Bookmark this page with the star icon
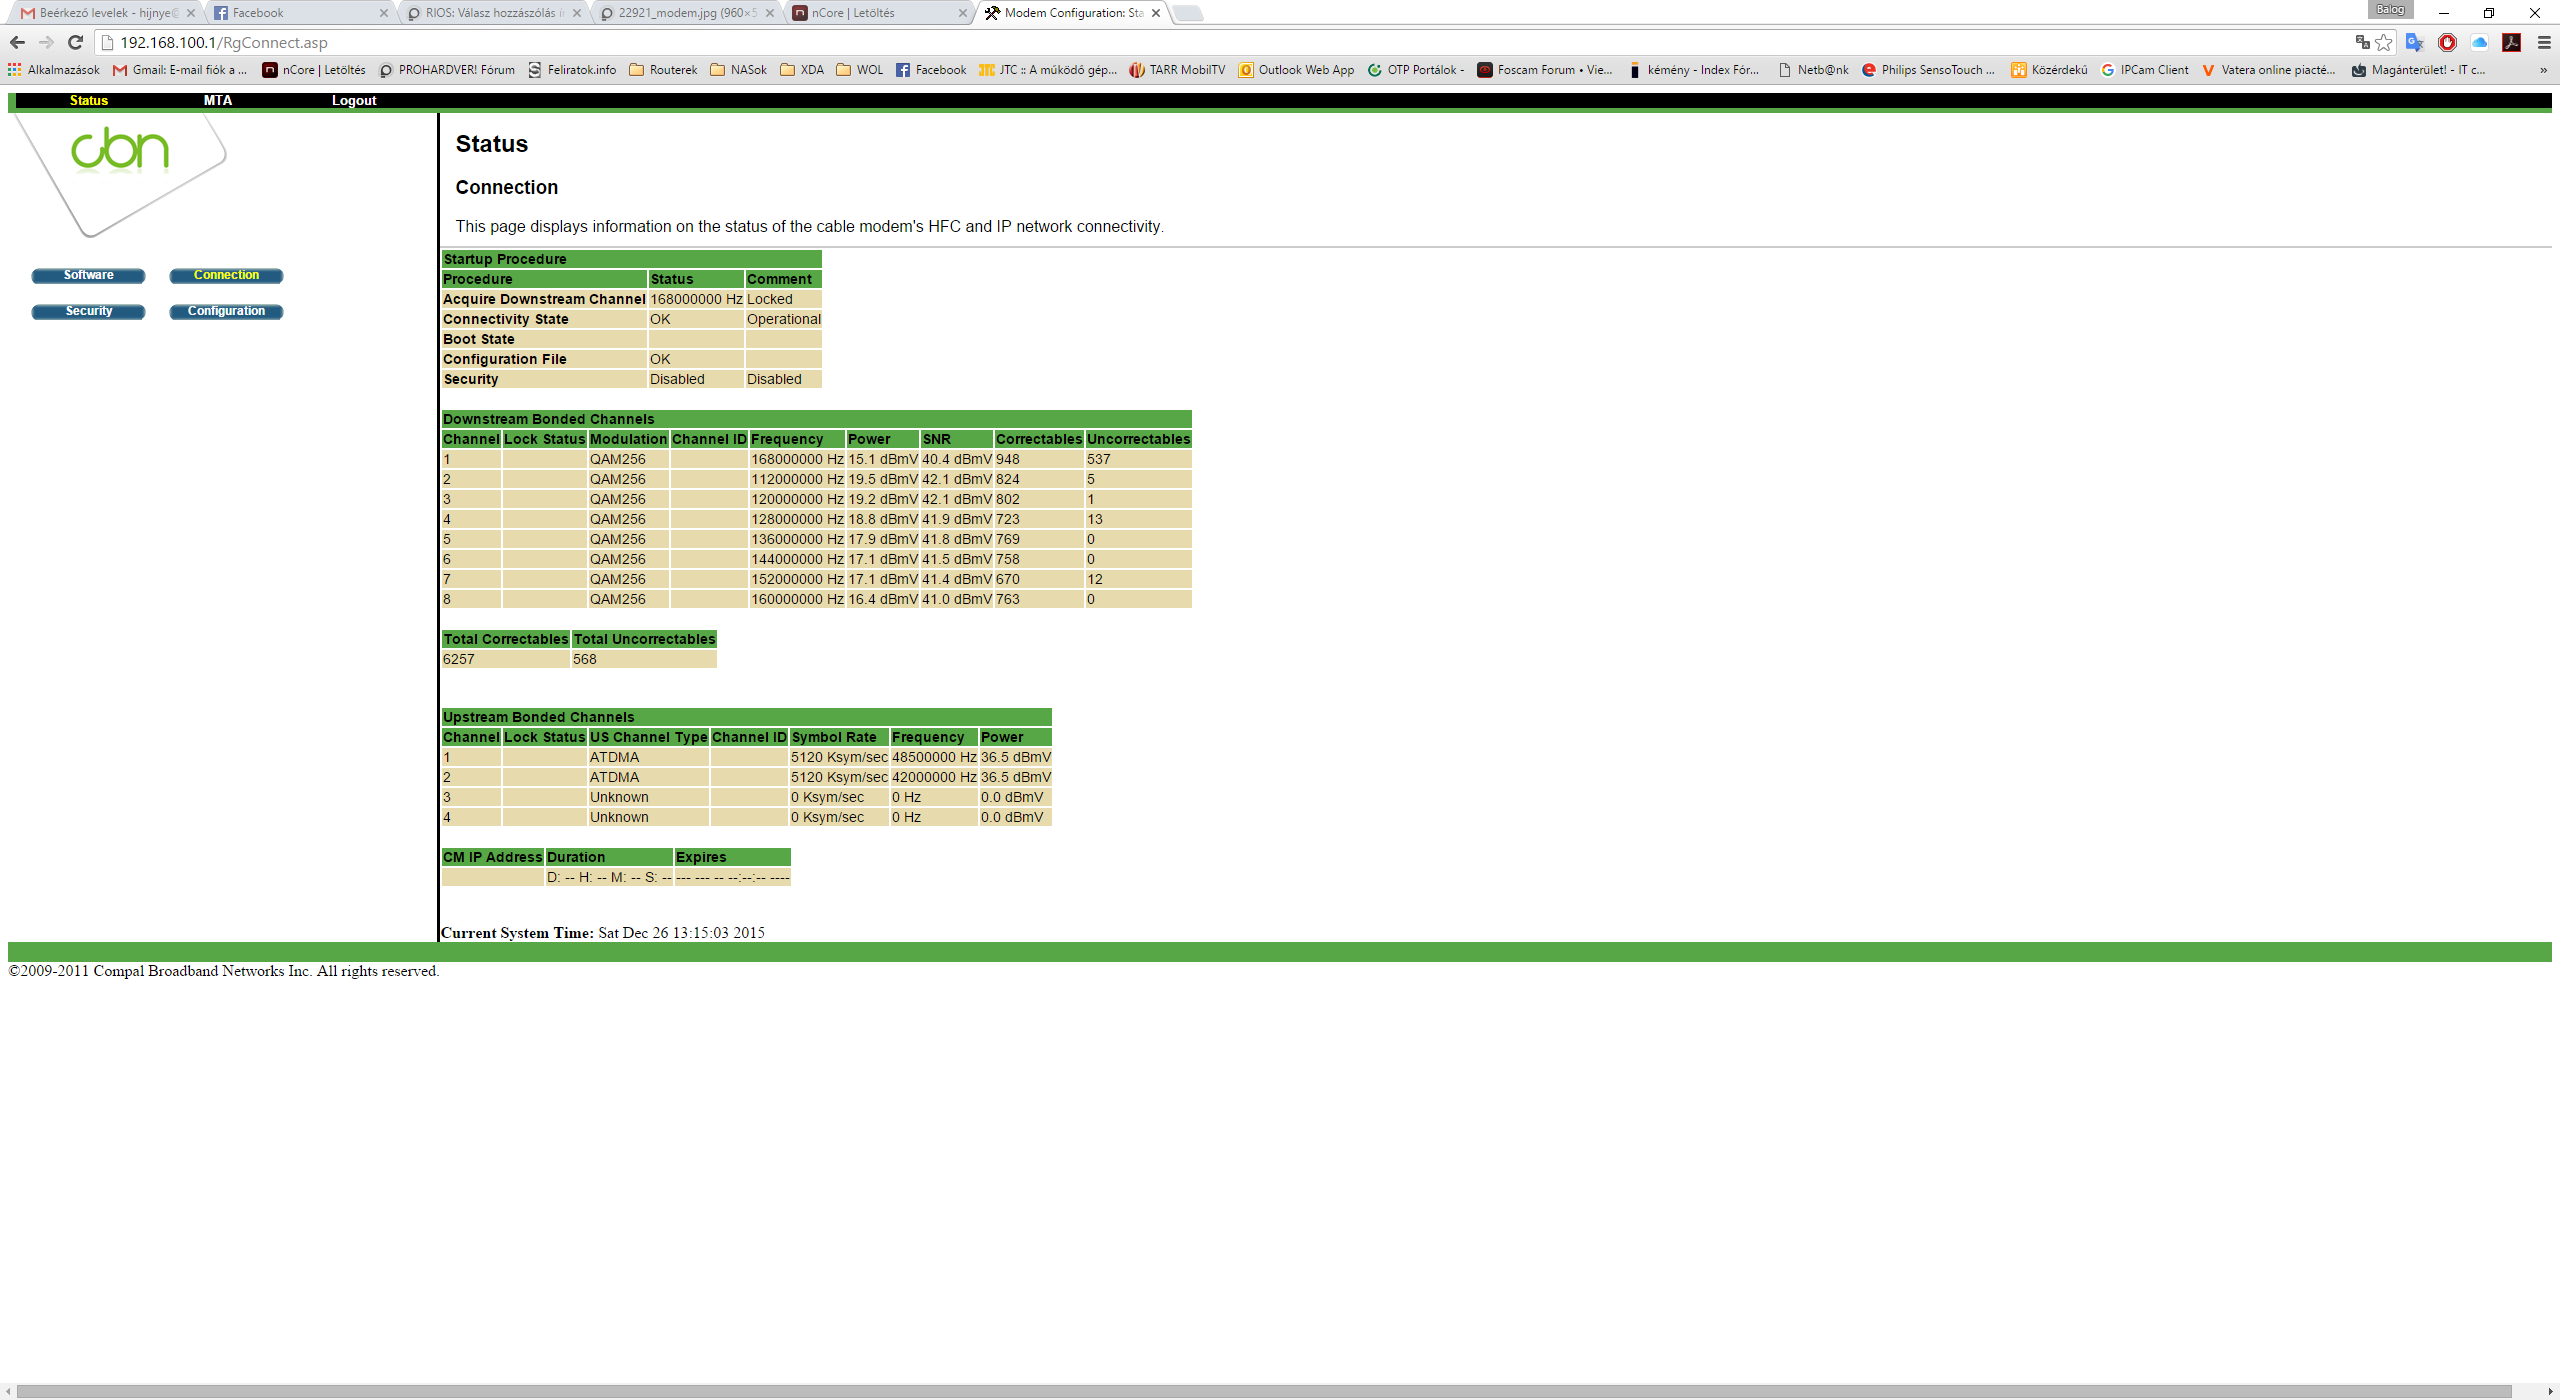Viewport: 2560px width, 1400px height. pyautogui.click(x=2384, y=42)
